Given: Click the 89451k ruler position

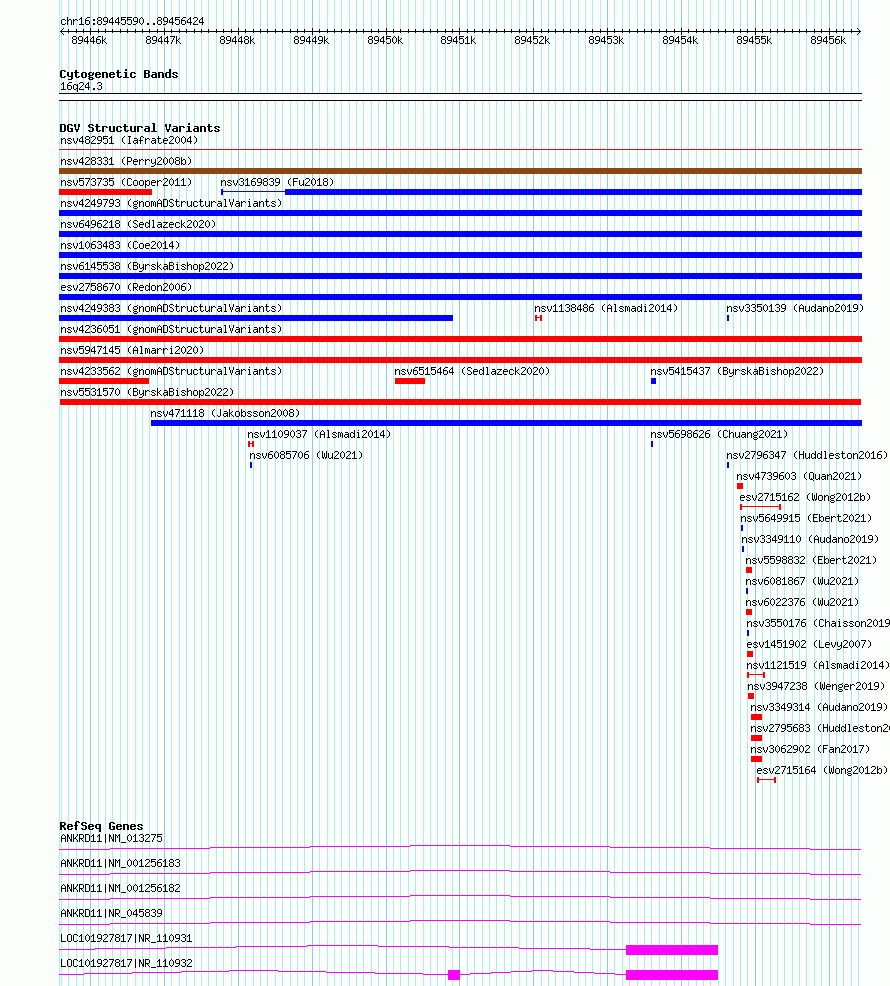Looking at the screenshot, I should [458, 40].
